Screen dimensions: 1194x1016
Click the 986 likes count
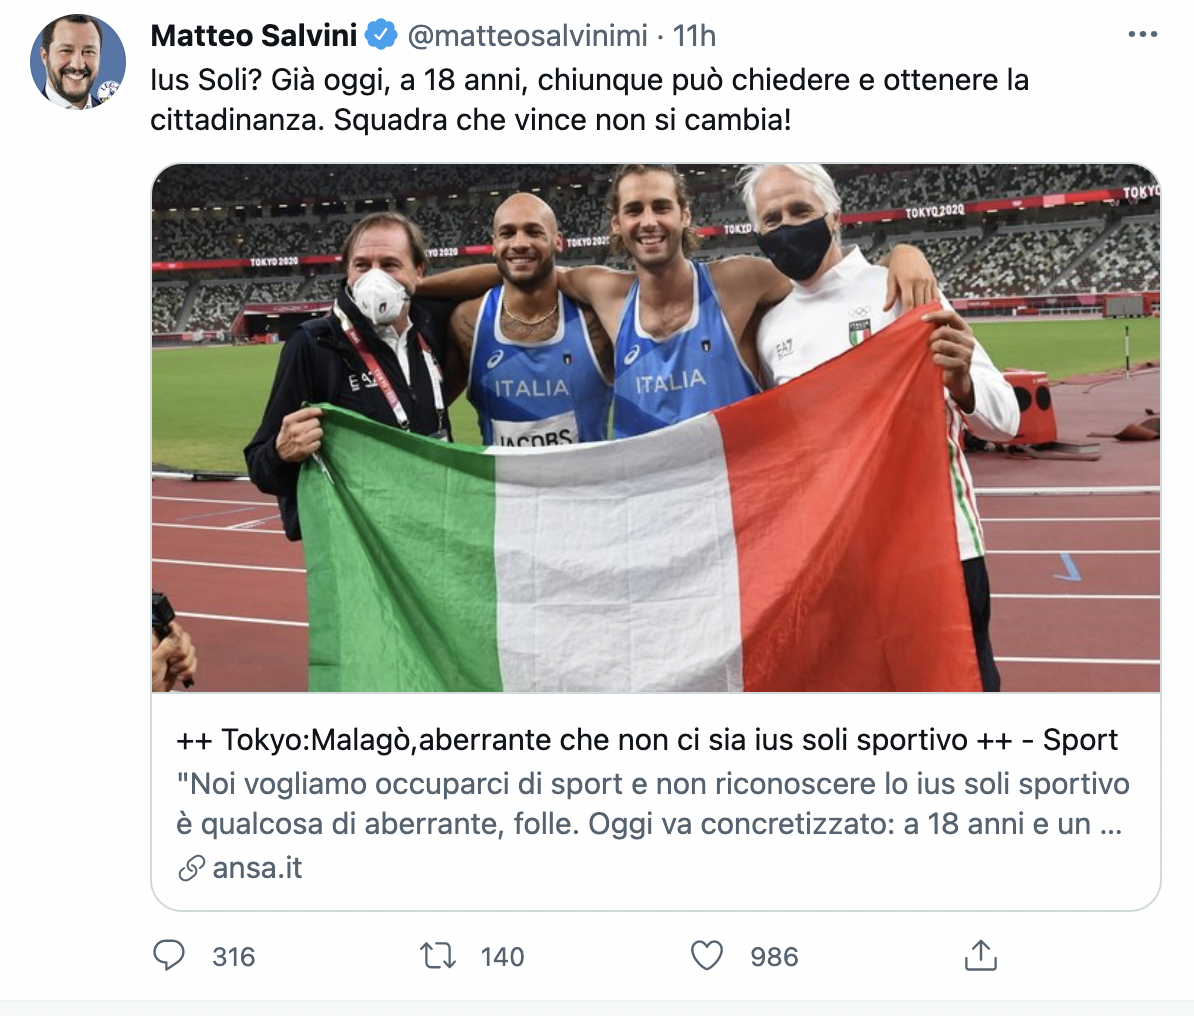774,957
